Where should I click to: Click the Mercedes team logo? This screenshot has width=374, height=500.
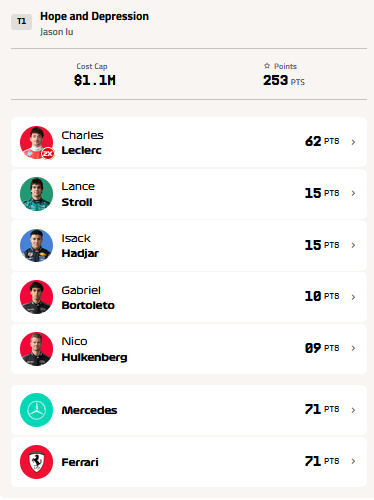tap(37, 410)
